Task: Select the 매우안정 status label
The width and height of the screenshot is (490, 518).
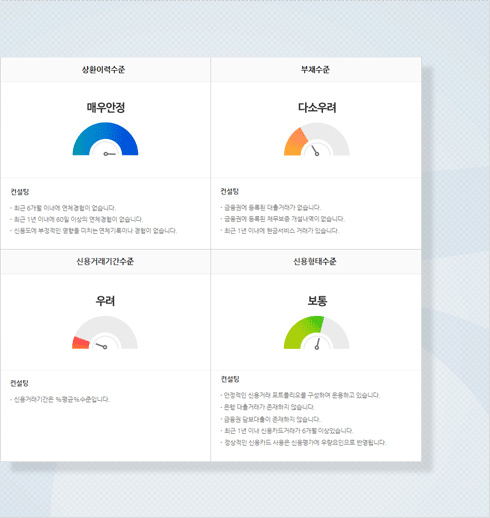Action: tap(106, 108)
